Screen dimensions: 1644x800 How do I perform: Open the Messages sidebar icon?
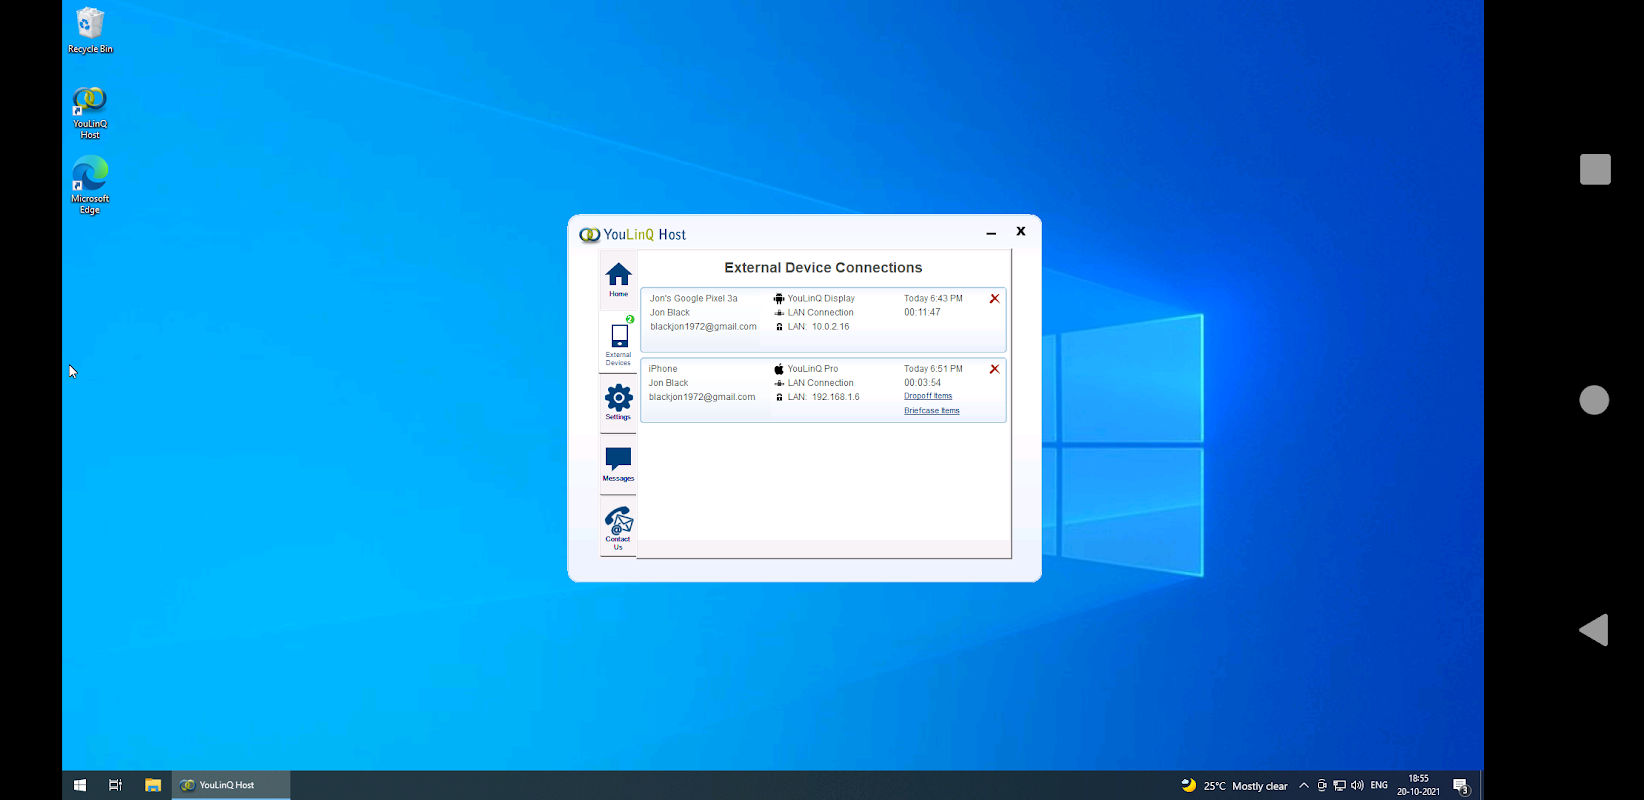point(618,463)
